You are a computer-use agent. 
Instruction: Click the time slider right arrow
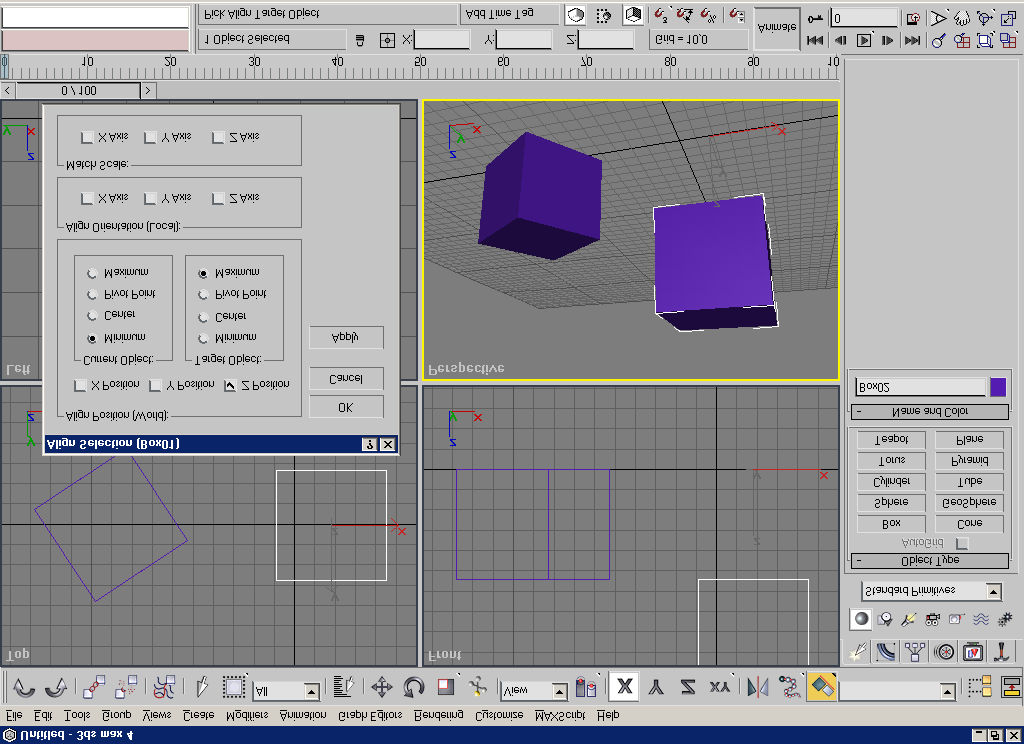click(x=148, y=91)
